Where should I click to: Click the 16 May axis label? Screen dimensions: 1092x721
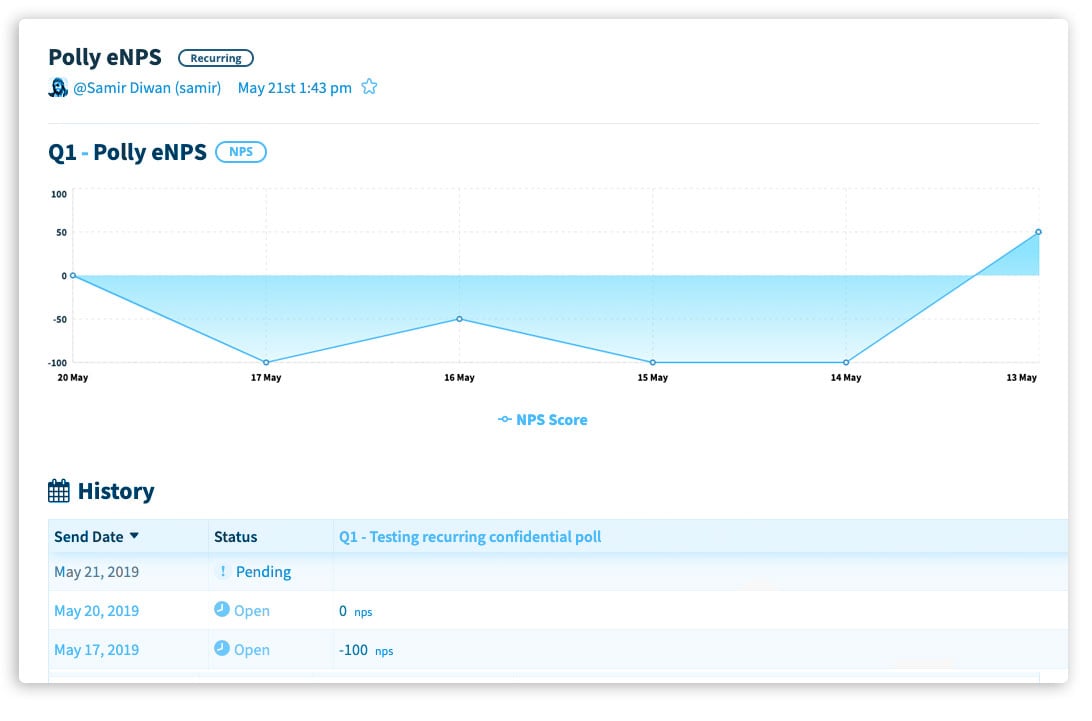pyautogui.click(x=460, y=378)
